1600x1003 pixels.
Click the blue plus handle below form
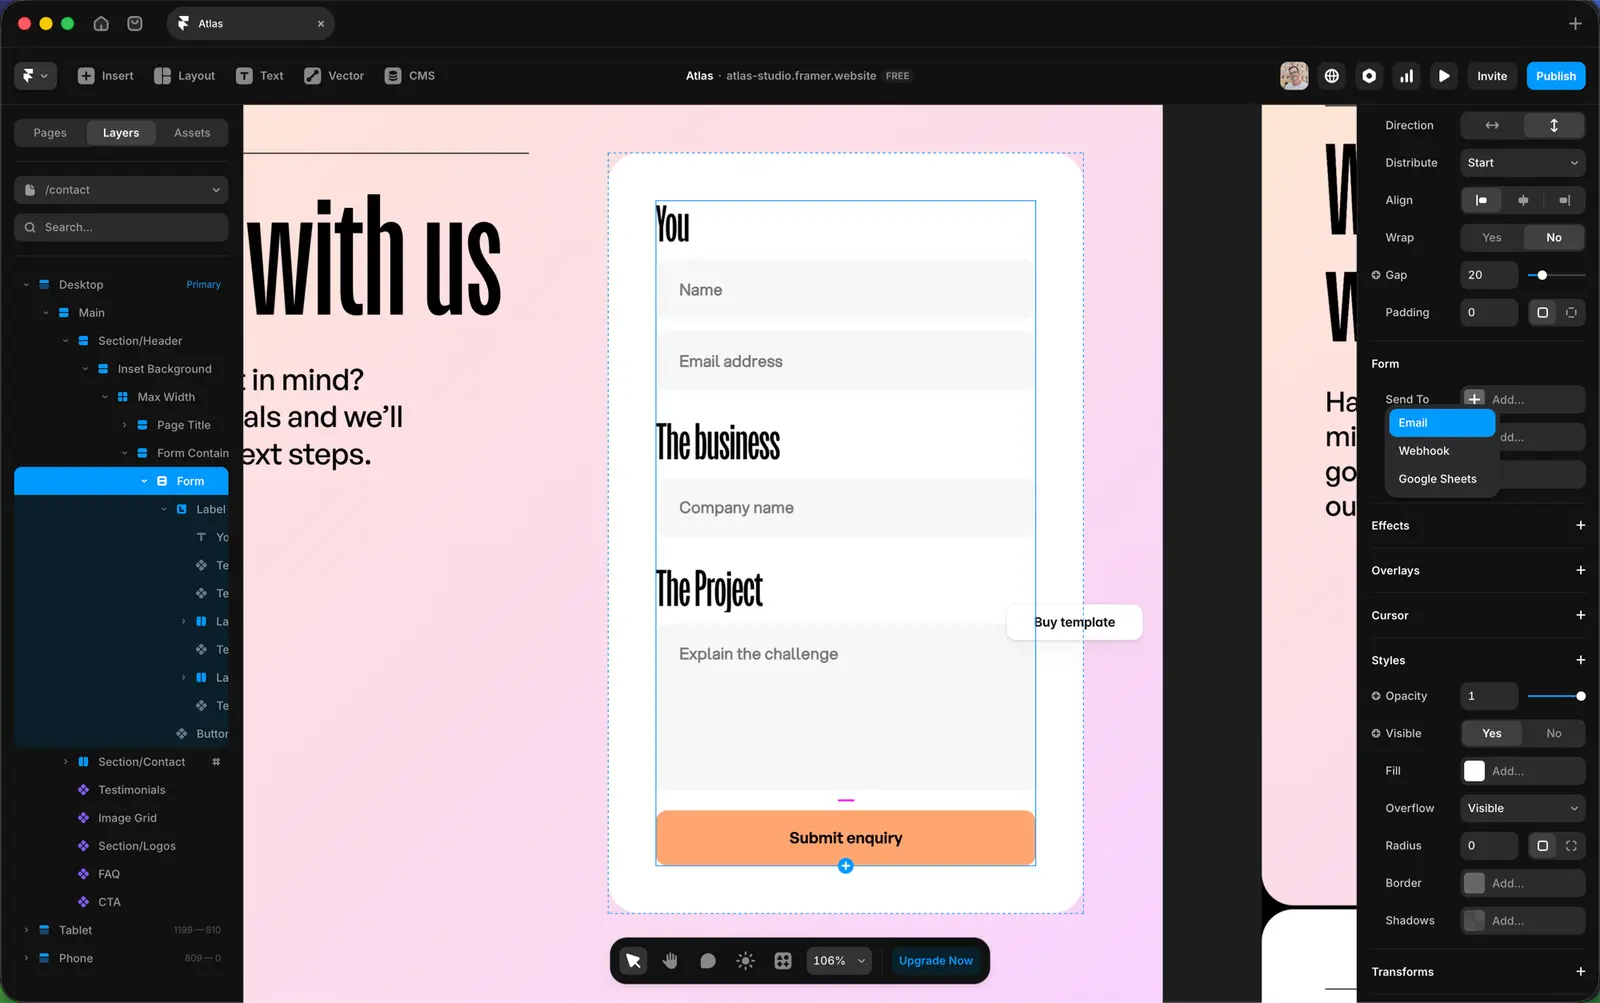pos(846,866)
